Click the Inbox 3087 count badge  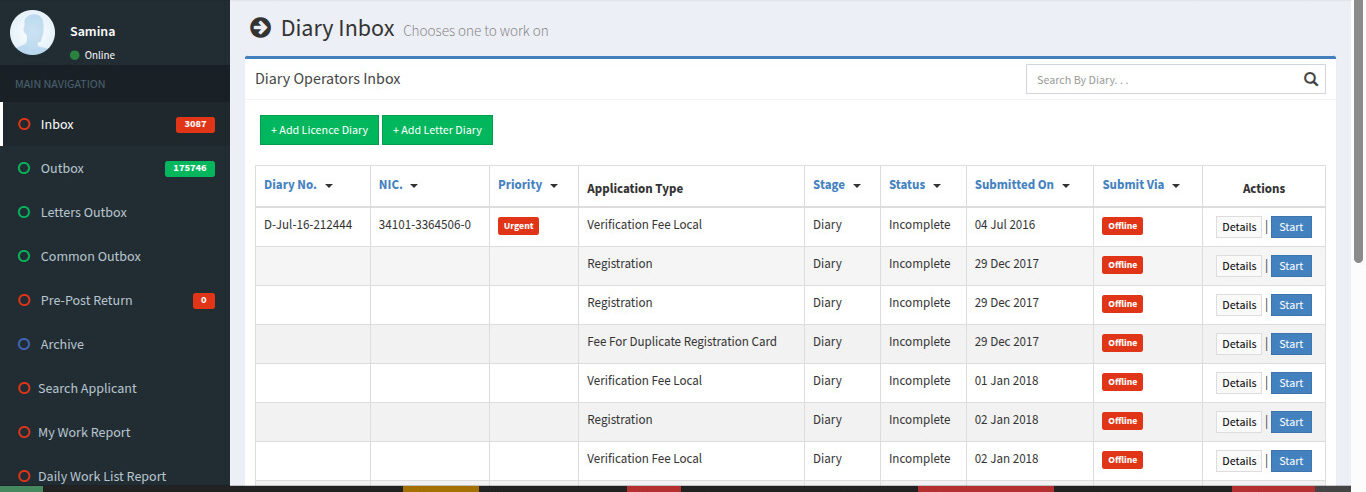195,125
